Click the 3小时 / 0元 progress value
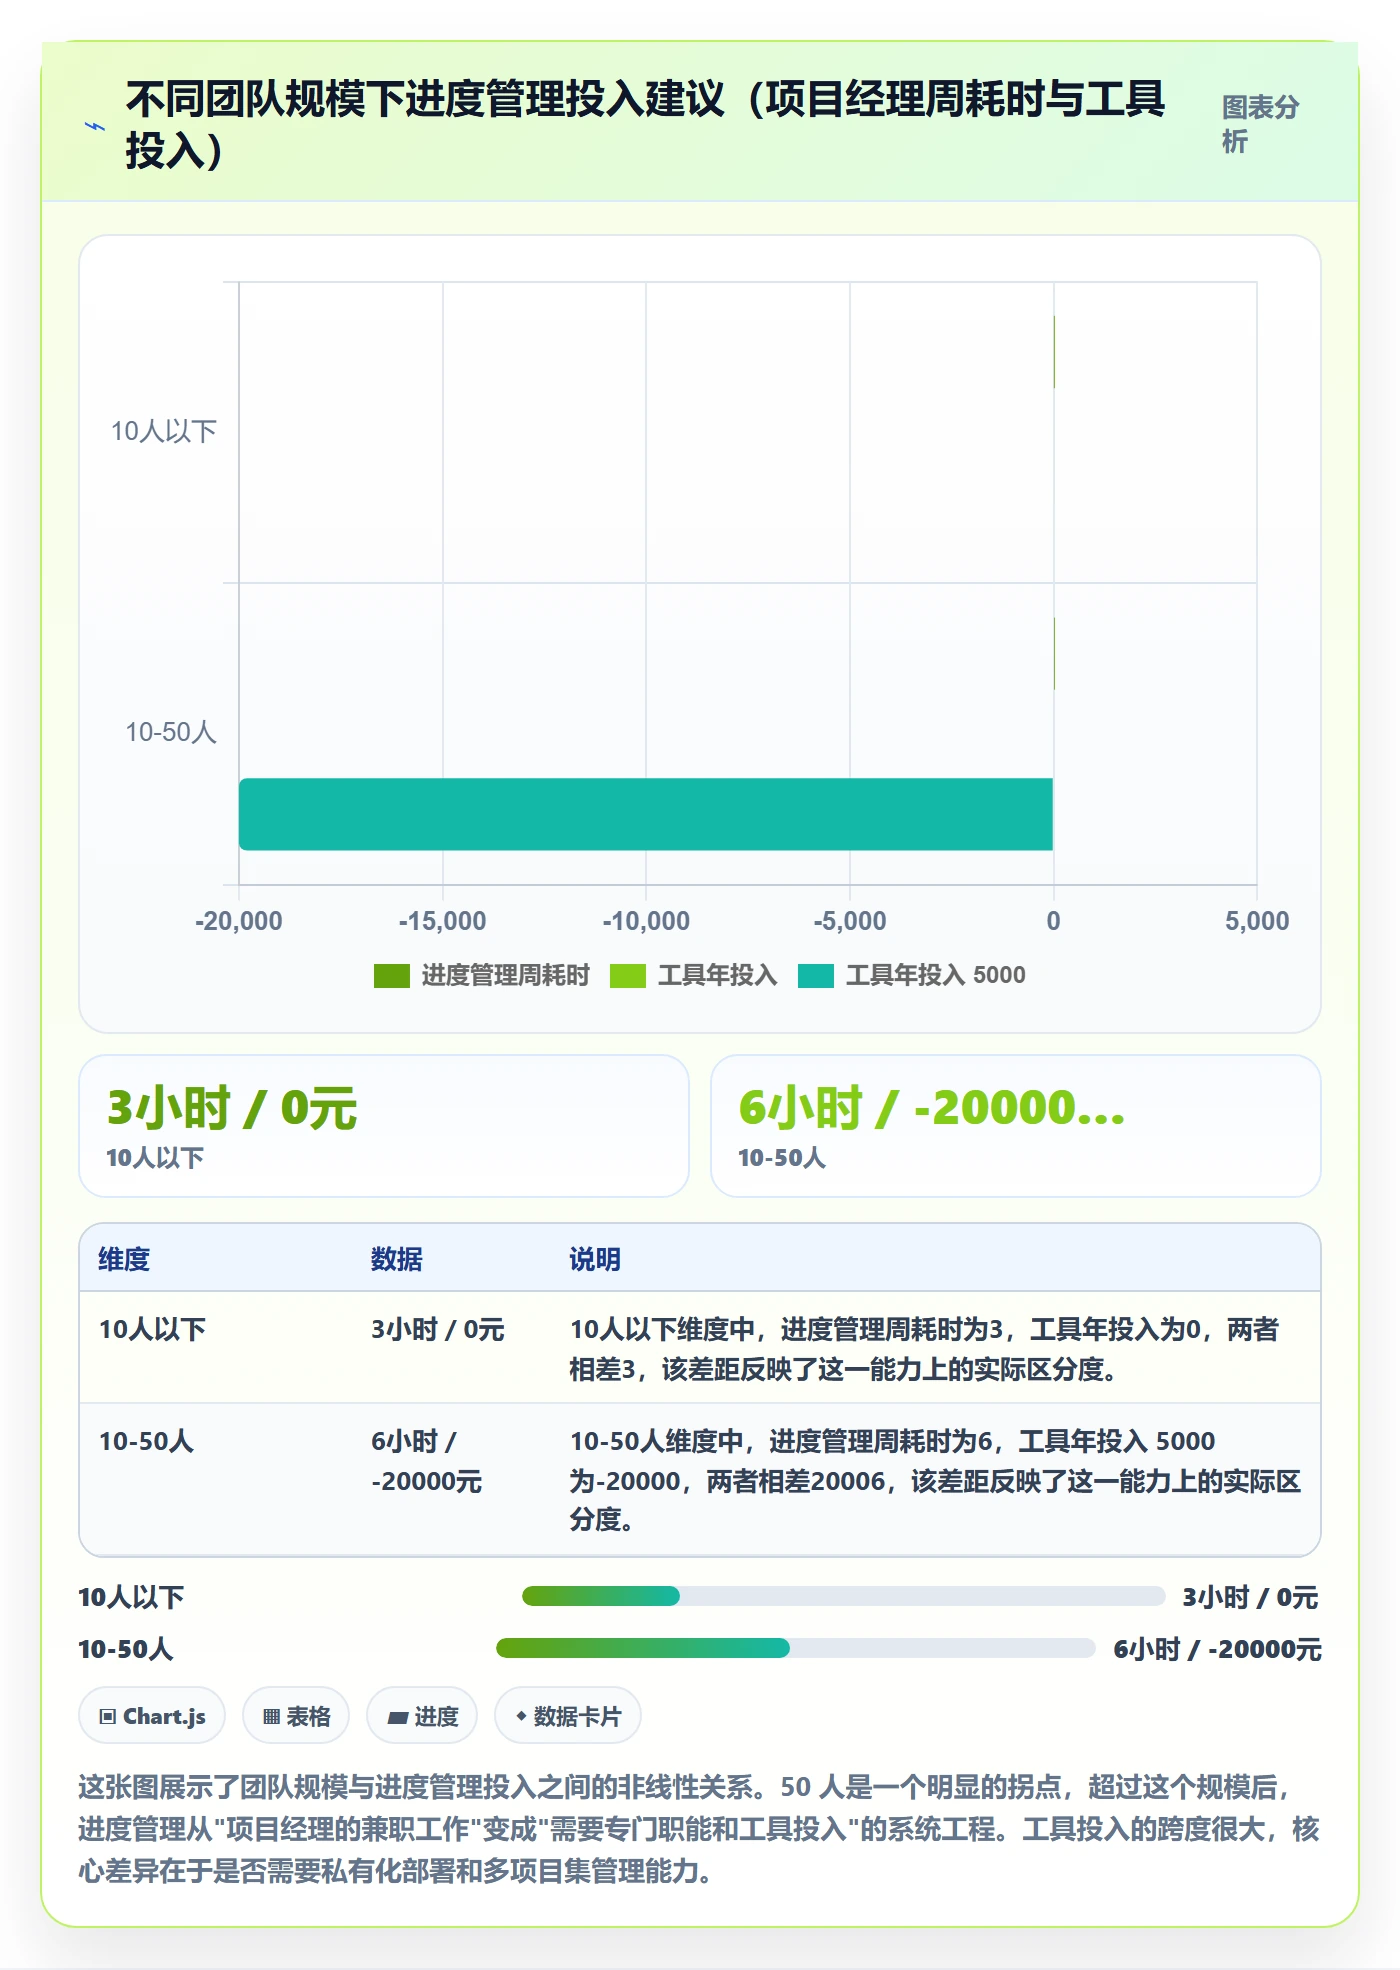This screenshot has height=1970, width=1400. click(x=1250, y=1597)
